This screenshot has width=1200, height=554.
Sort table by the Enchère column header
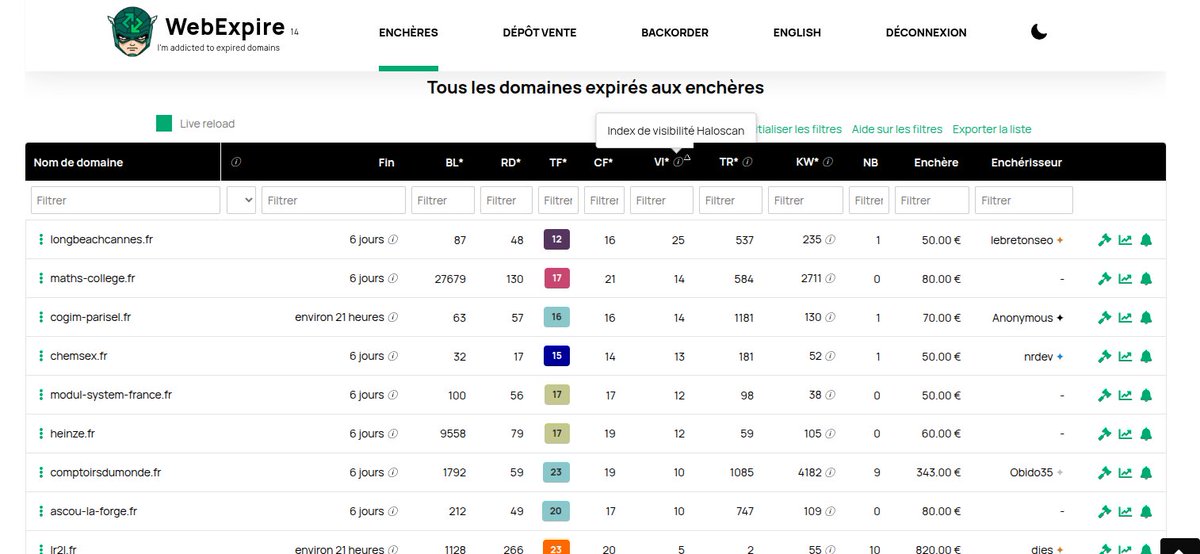click(936, 162)
